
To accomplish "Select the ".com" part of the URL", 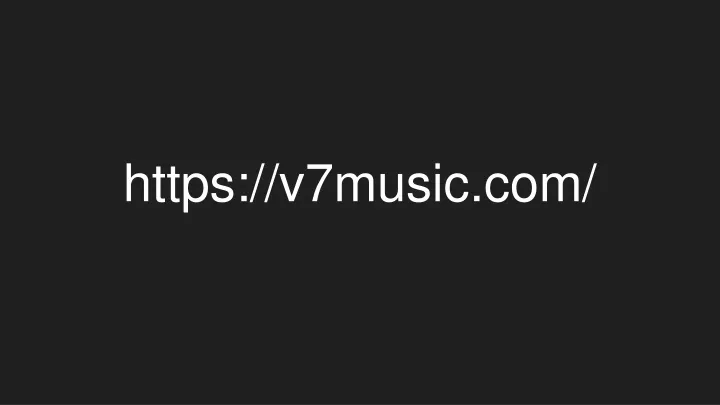I will [x=526, y=188].
